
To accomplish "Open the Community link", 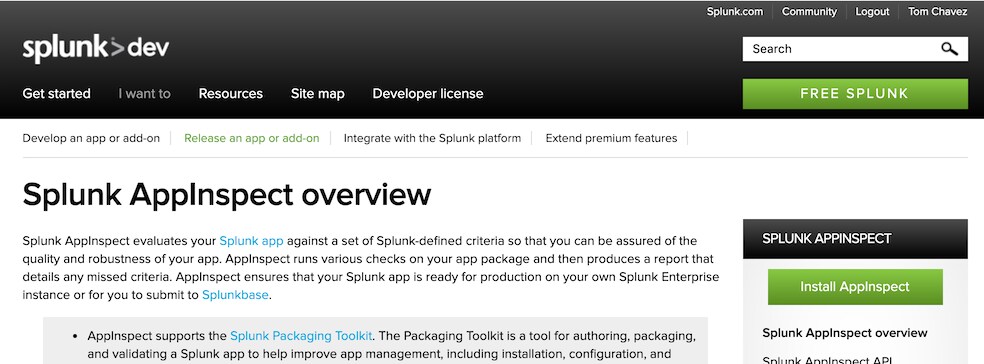I will [810, 11].
